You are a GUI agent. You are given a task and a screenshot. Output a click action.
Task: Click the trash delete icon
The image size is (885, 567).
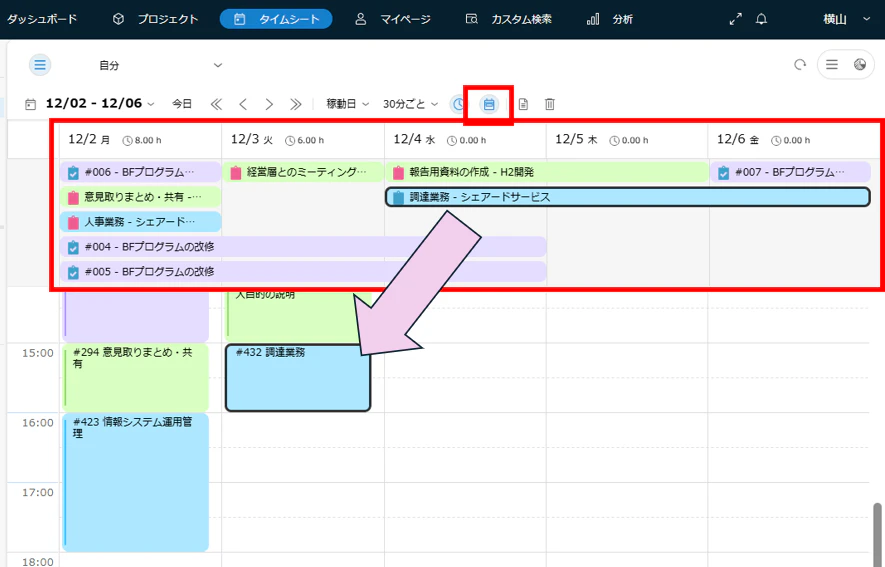(x=550, y=104)
